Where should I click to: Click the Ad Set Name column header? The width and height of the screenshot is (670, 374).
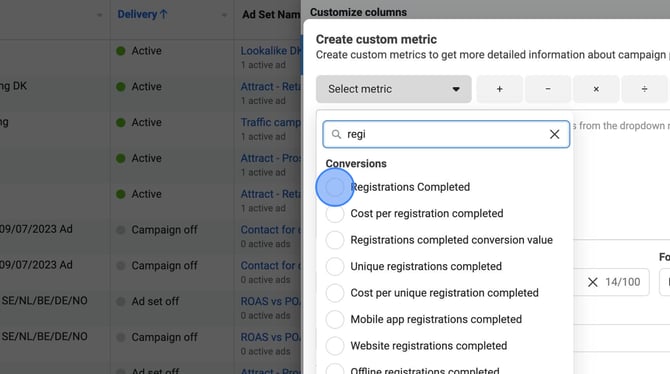tap(271, 15)
